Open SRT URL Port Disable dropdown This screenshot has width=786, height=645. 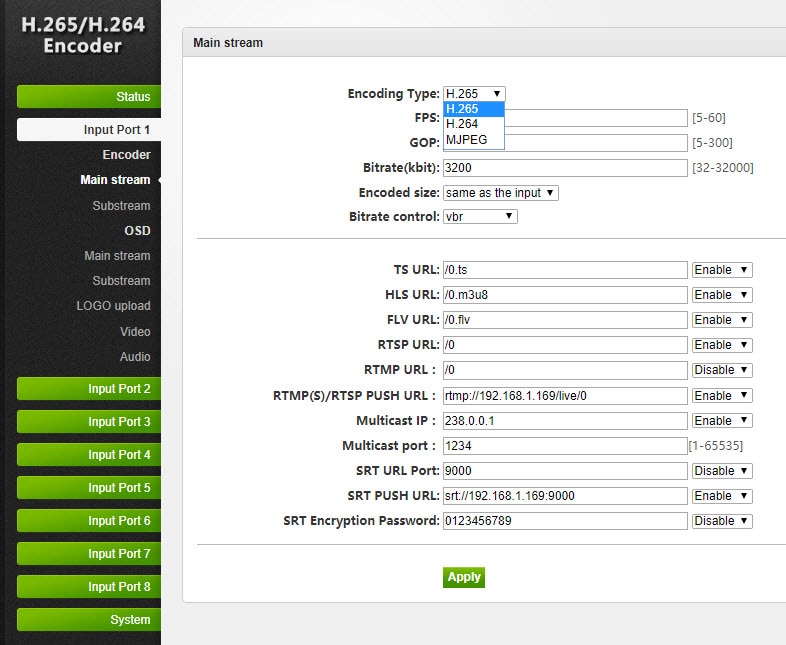click(x=722, y=471)
